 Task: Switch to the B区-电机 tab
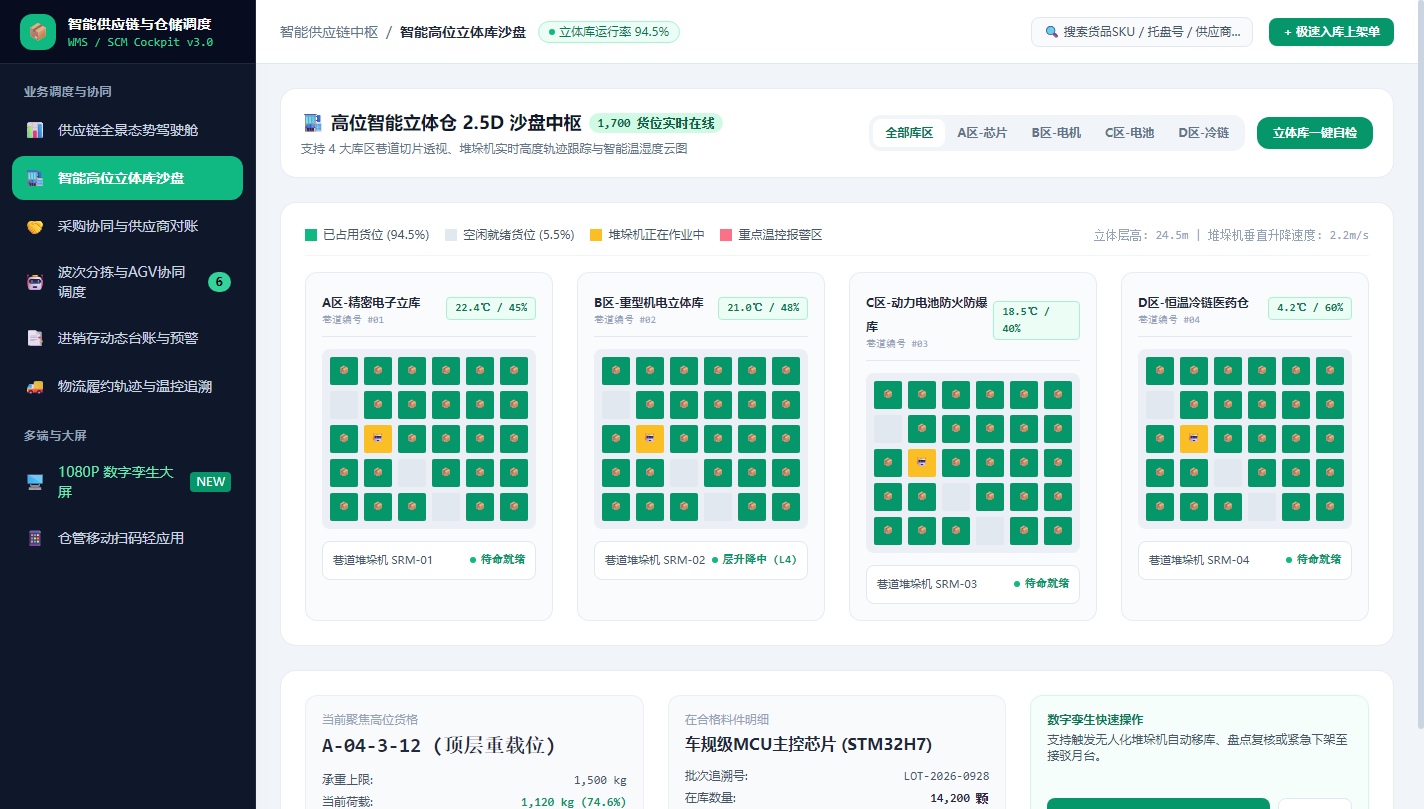pyautogui.click(x=1056, y=133)
